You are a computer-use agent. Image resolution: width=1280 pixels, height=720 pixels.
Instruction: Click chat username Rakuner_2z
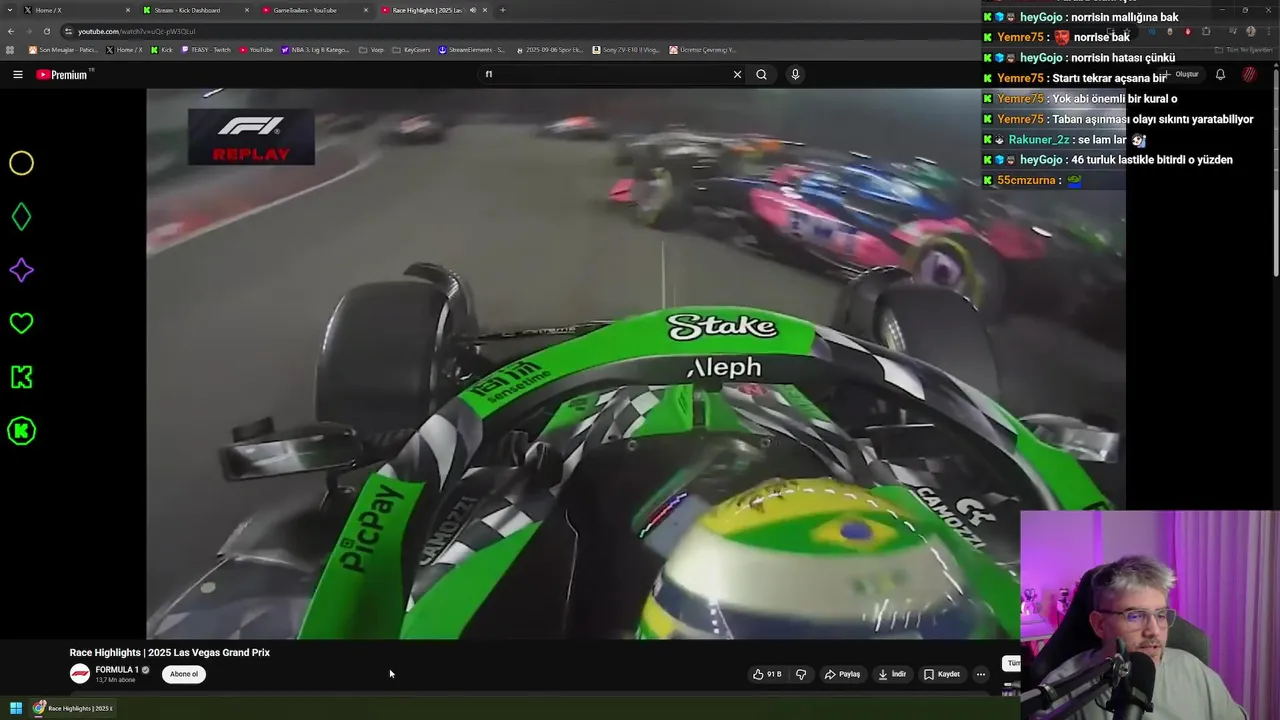[1039, 140]
